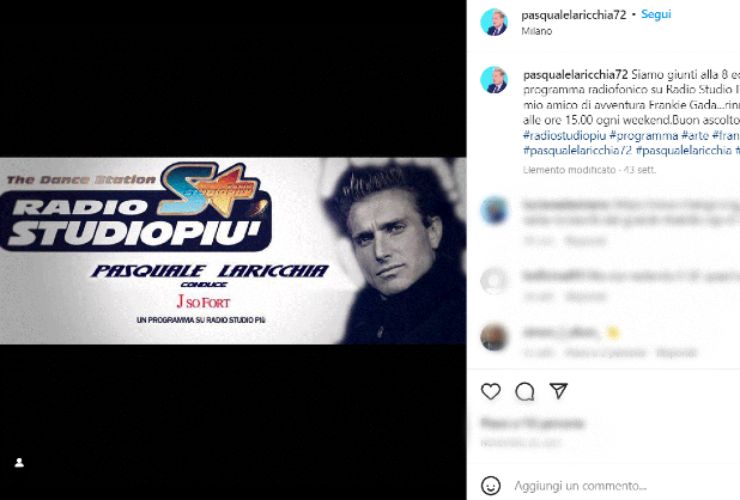Viewport: 740px width, 500px height.
Task: Open the emoji picker smiley icon
Action: [491, 485]
